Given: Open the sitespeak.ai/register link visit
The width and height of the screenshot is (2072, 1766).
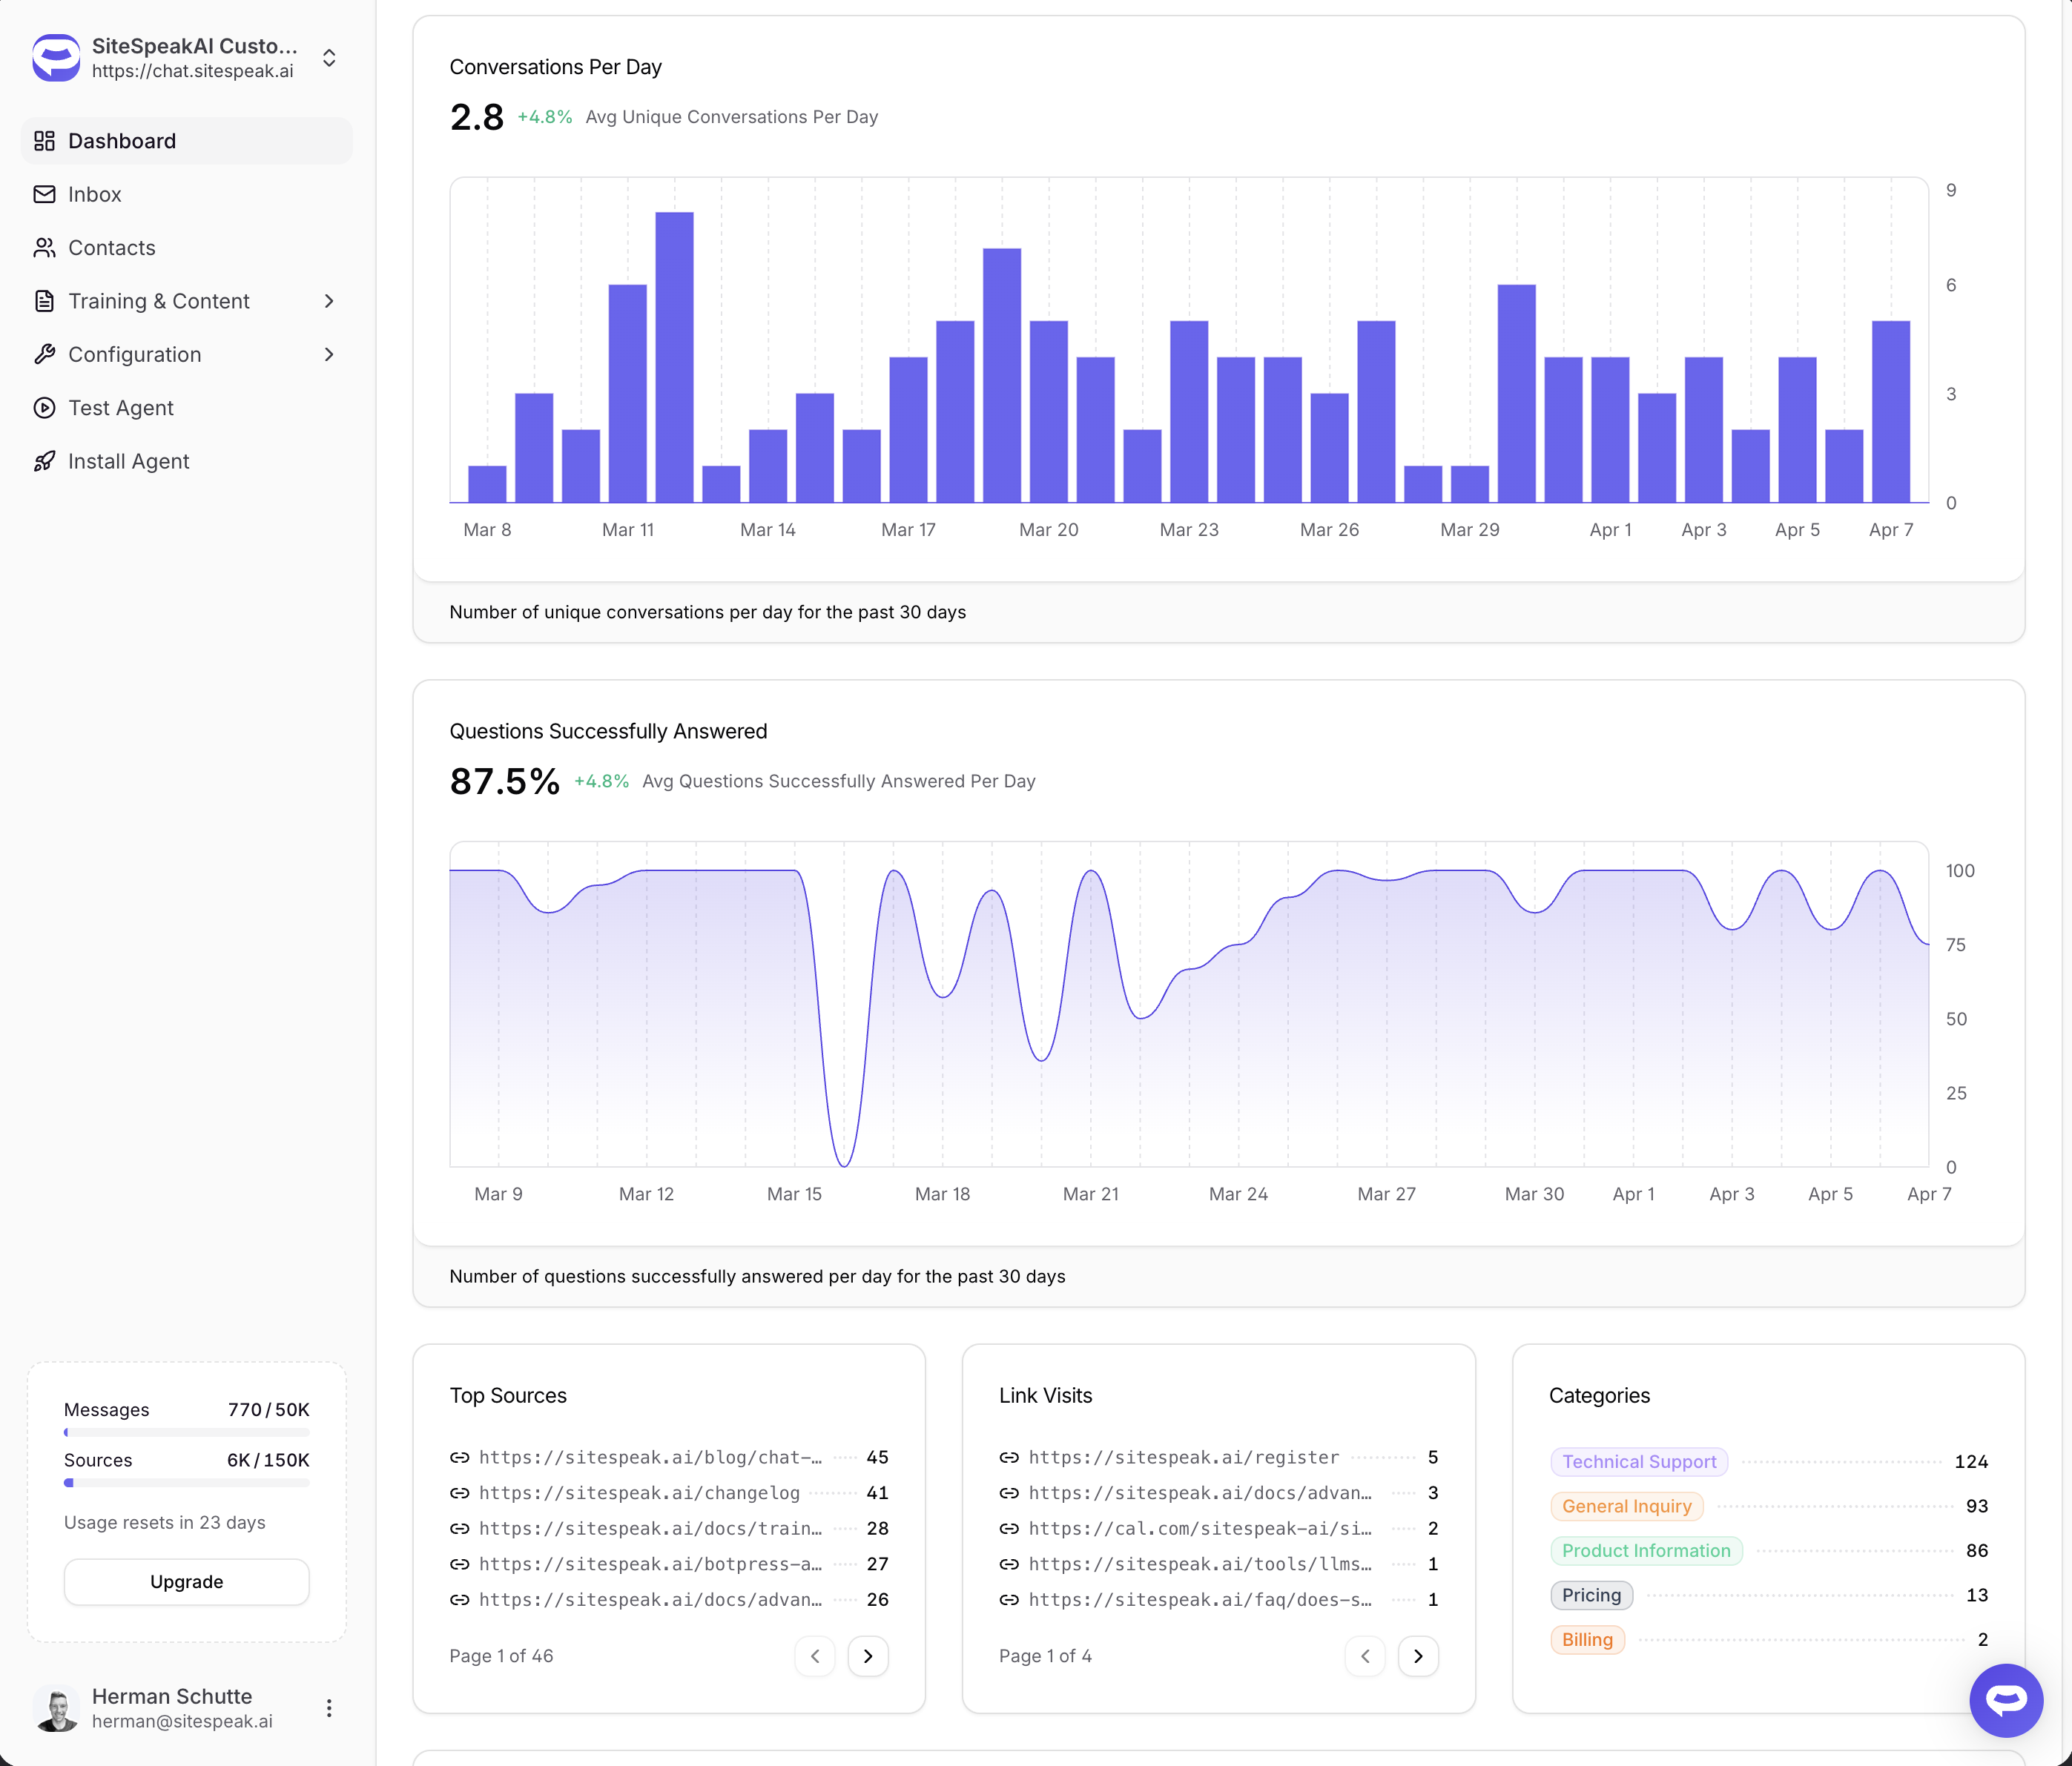Looking at the screenshot, I should pos(1183,1457).
